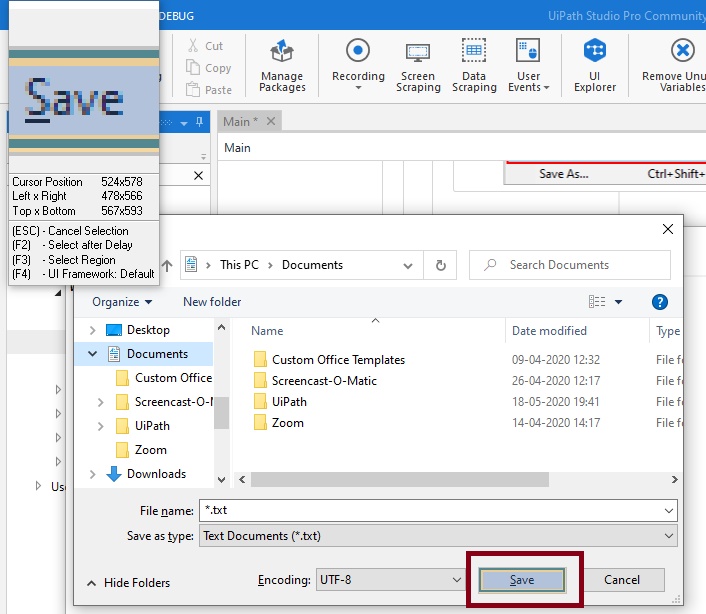The width and height of the screenshot is (706, 614).
Task: Expand the UiPath tree folder
Action: (100, 426)
